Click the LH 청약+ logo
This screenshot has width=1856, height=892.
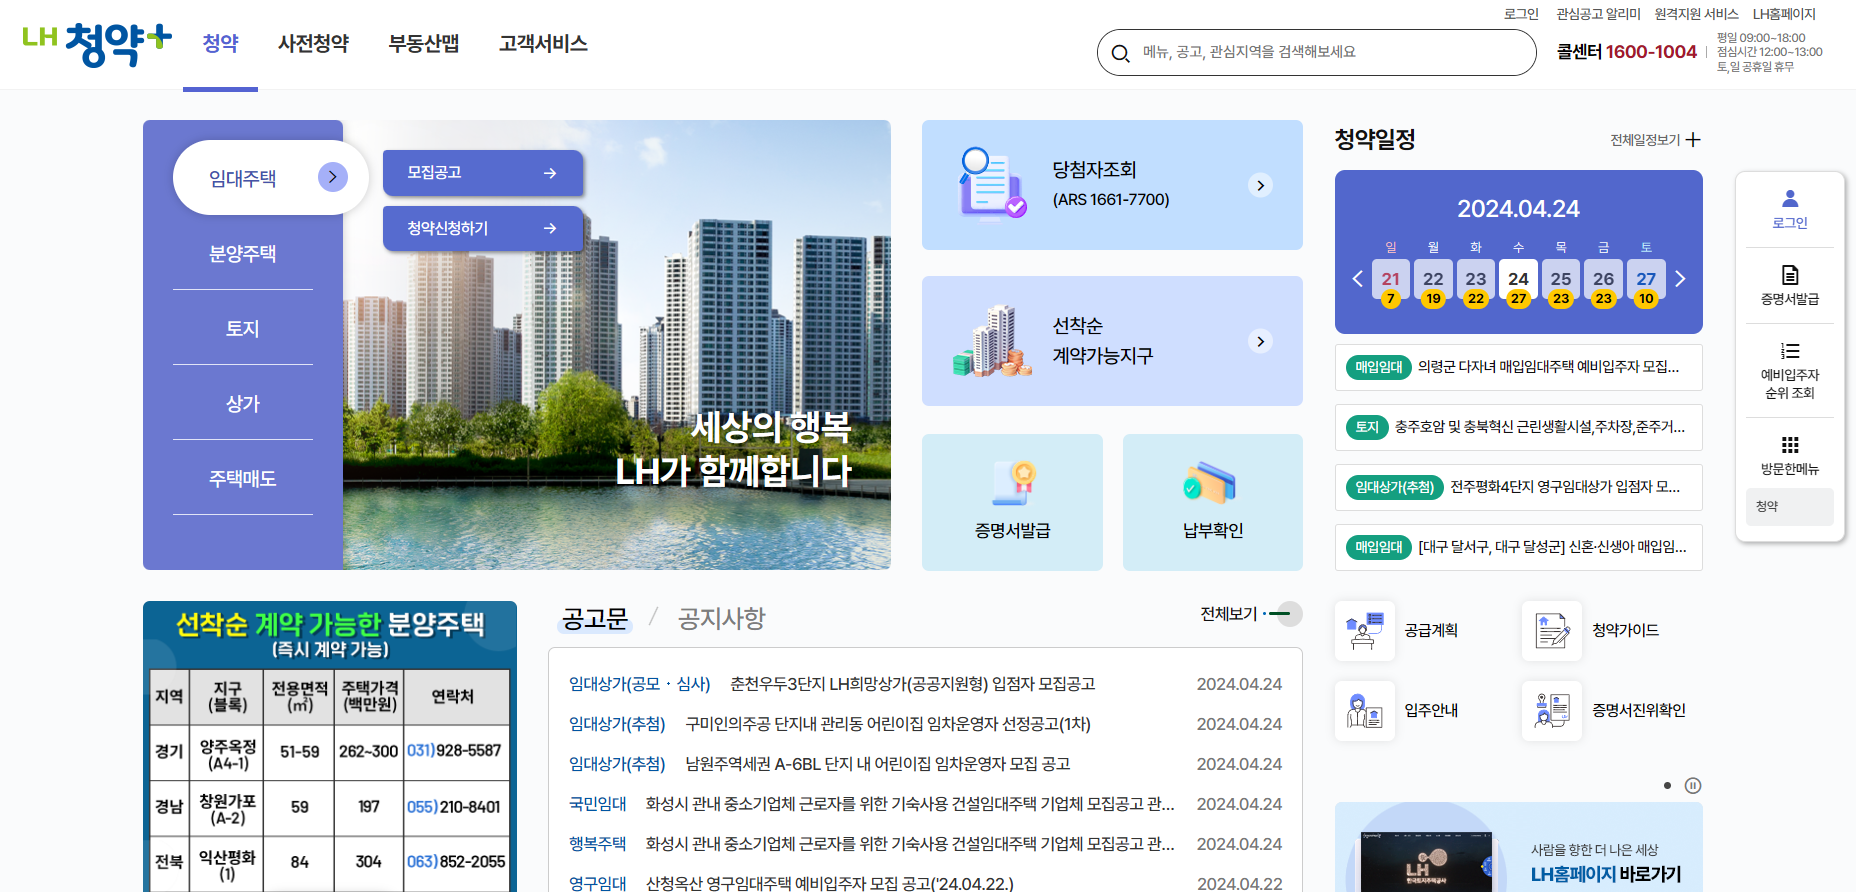[x=97, y=44]
